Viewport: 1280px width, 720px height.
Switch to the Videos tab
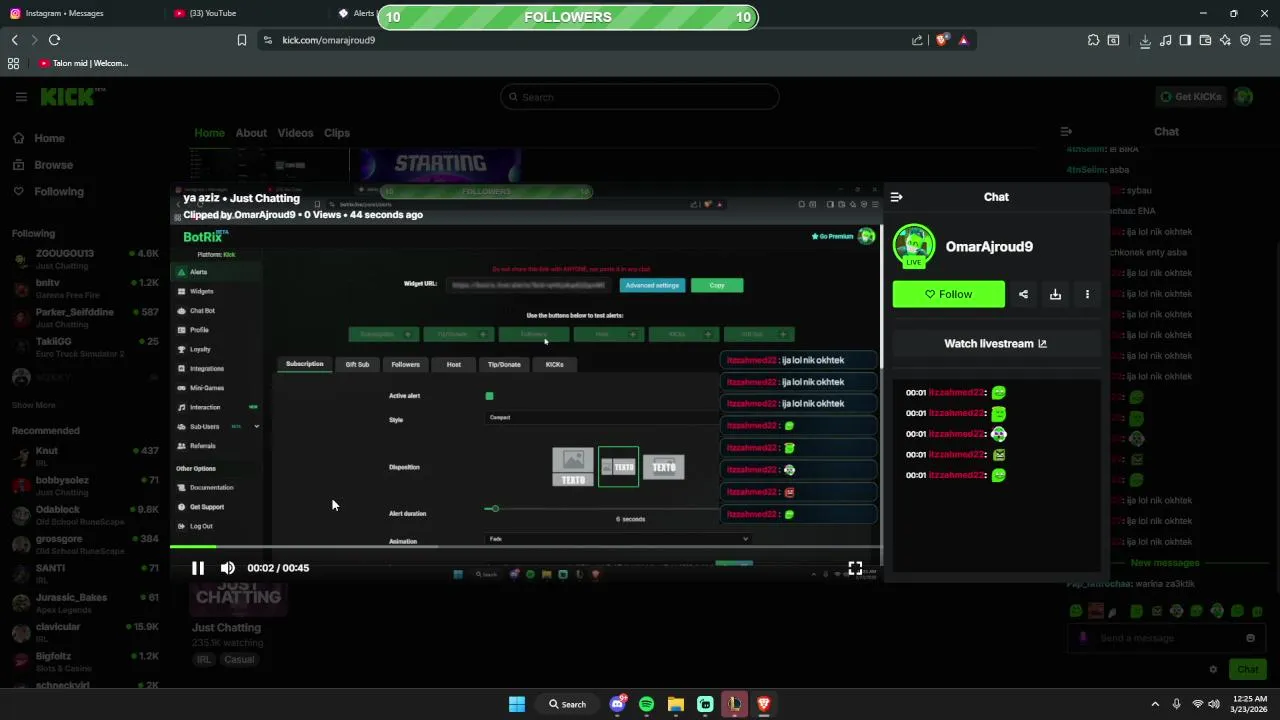click(x=295, y=133)
